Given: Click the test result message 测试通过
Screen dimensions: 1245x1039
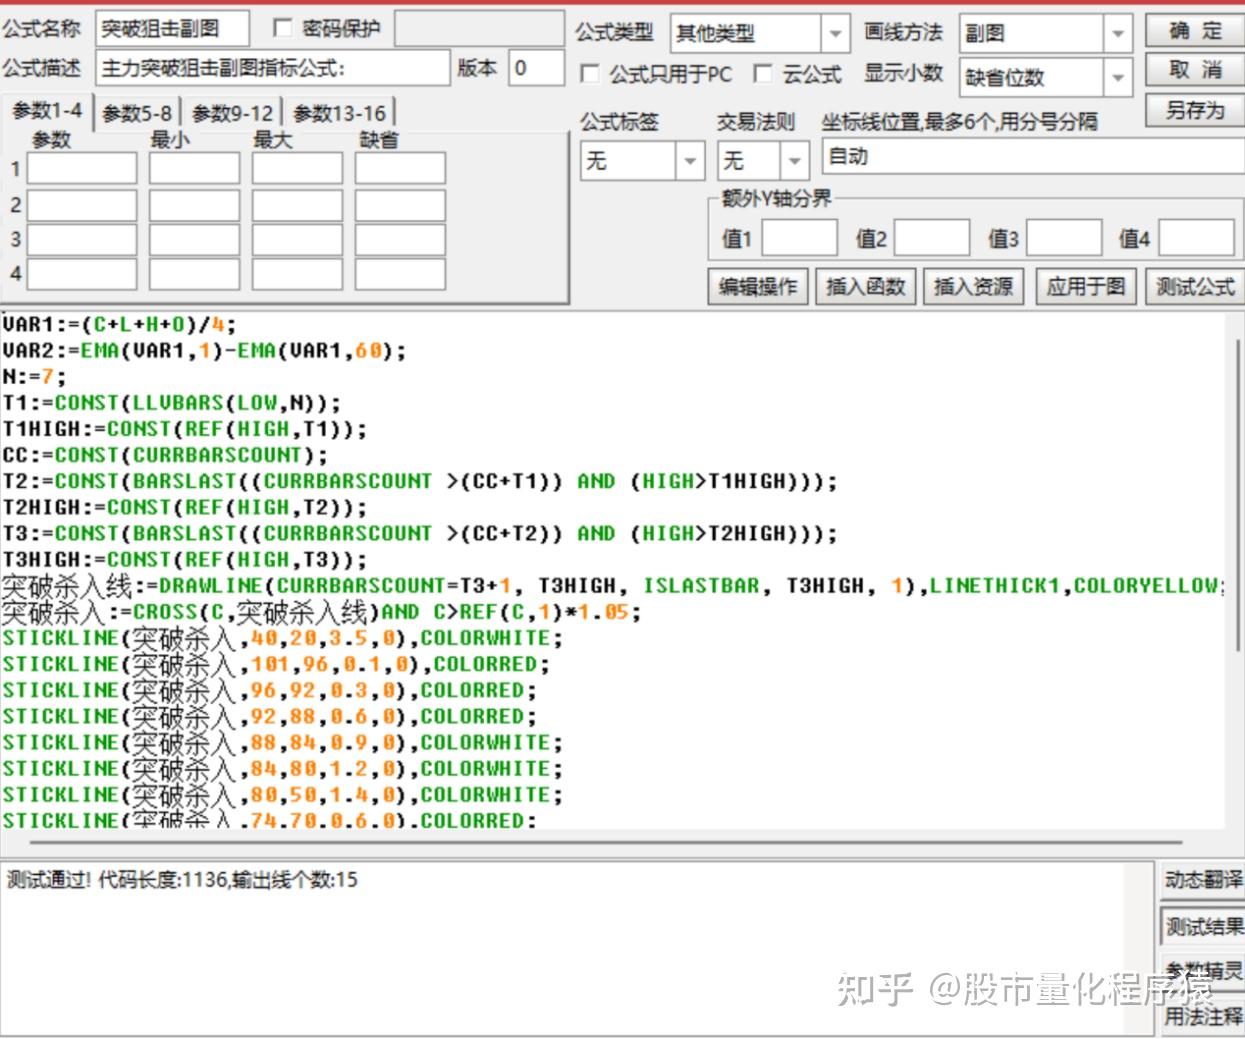Looking at the screenshot, I should point(182,880).
